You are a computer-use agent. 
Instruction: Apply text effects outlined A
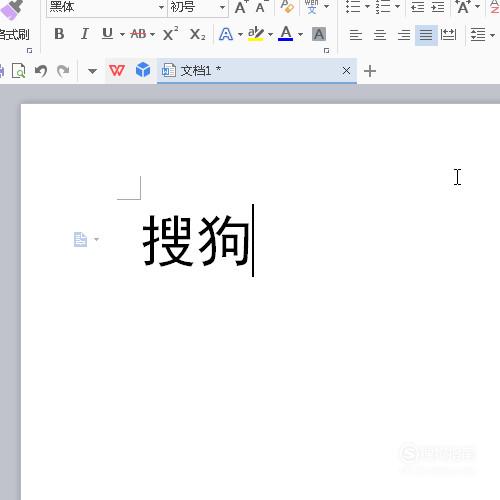coord(226,34)
